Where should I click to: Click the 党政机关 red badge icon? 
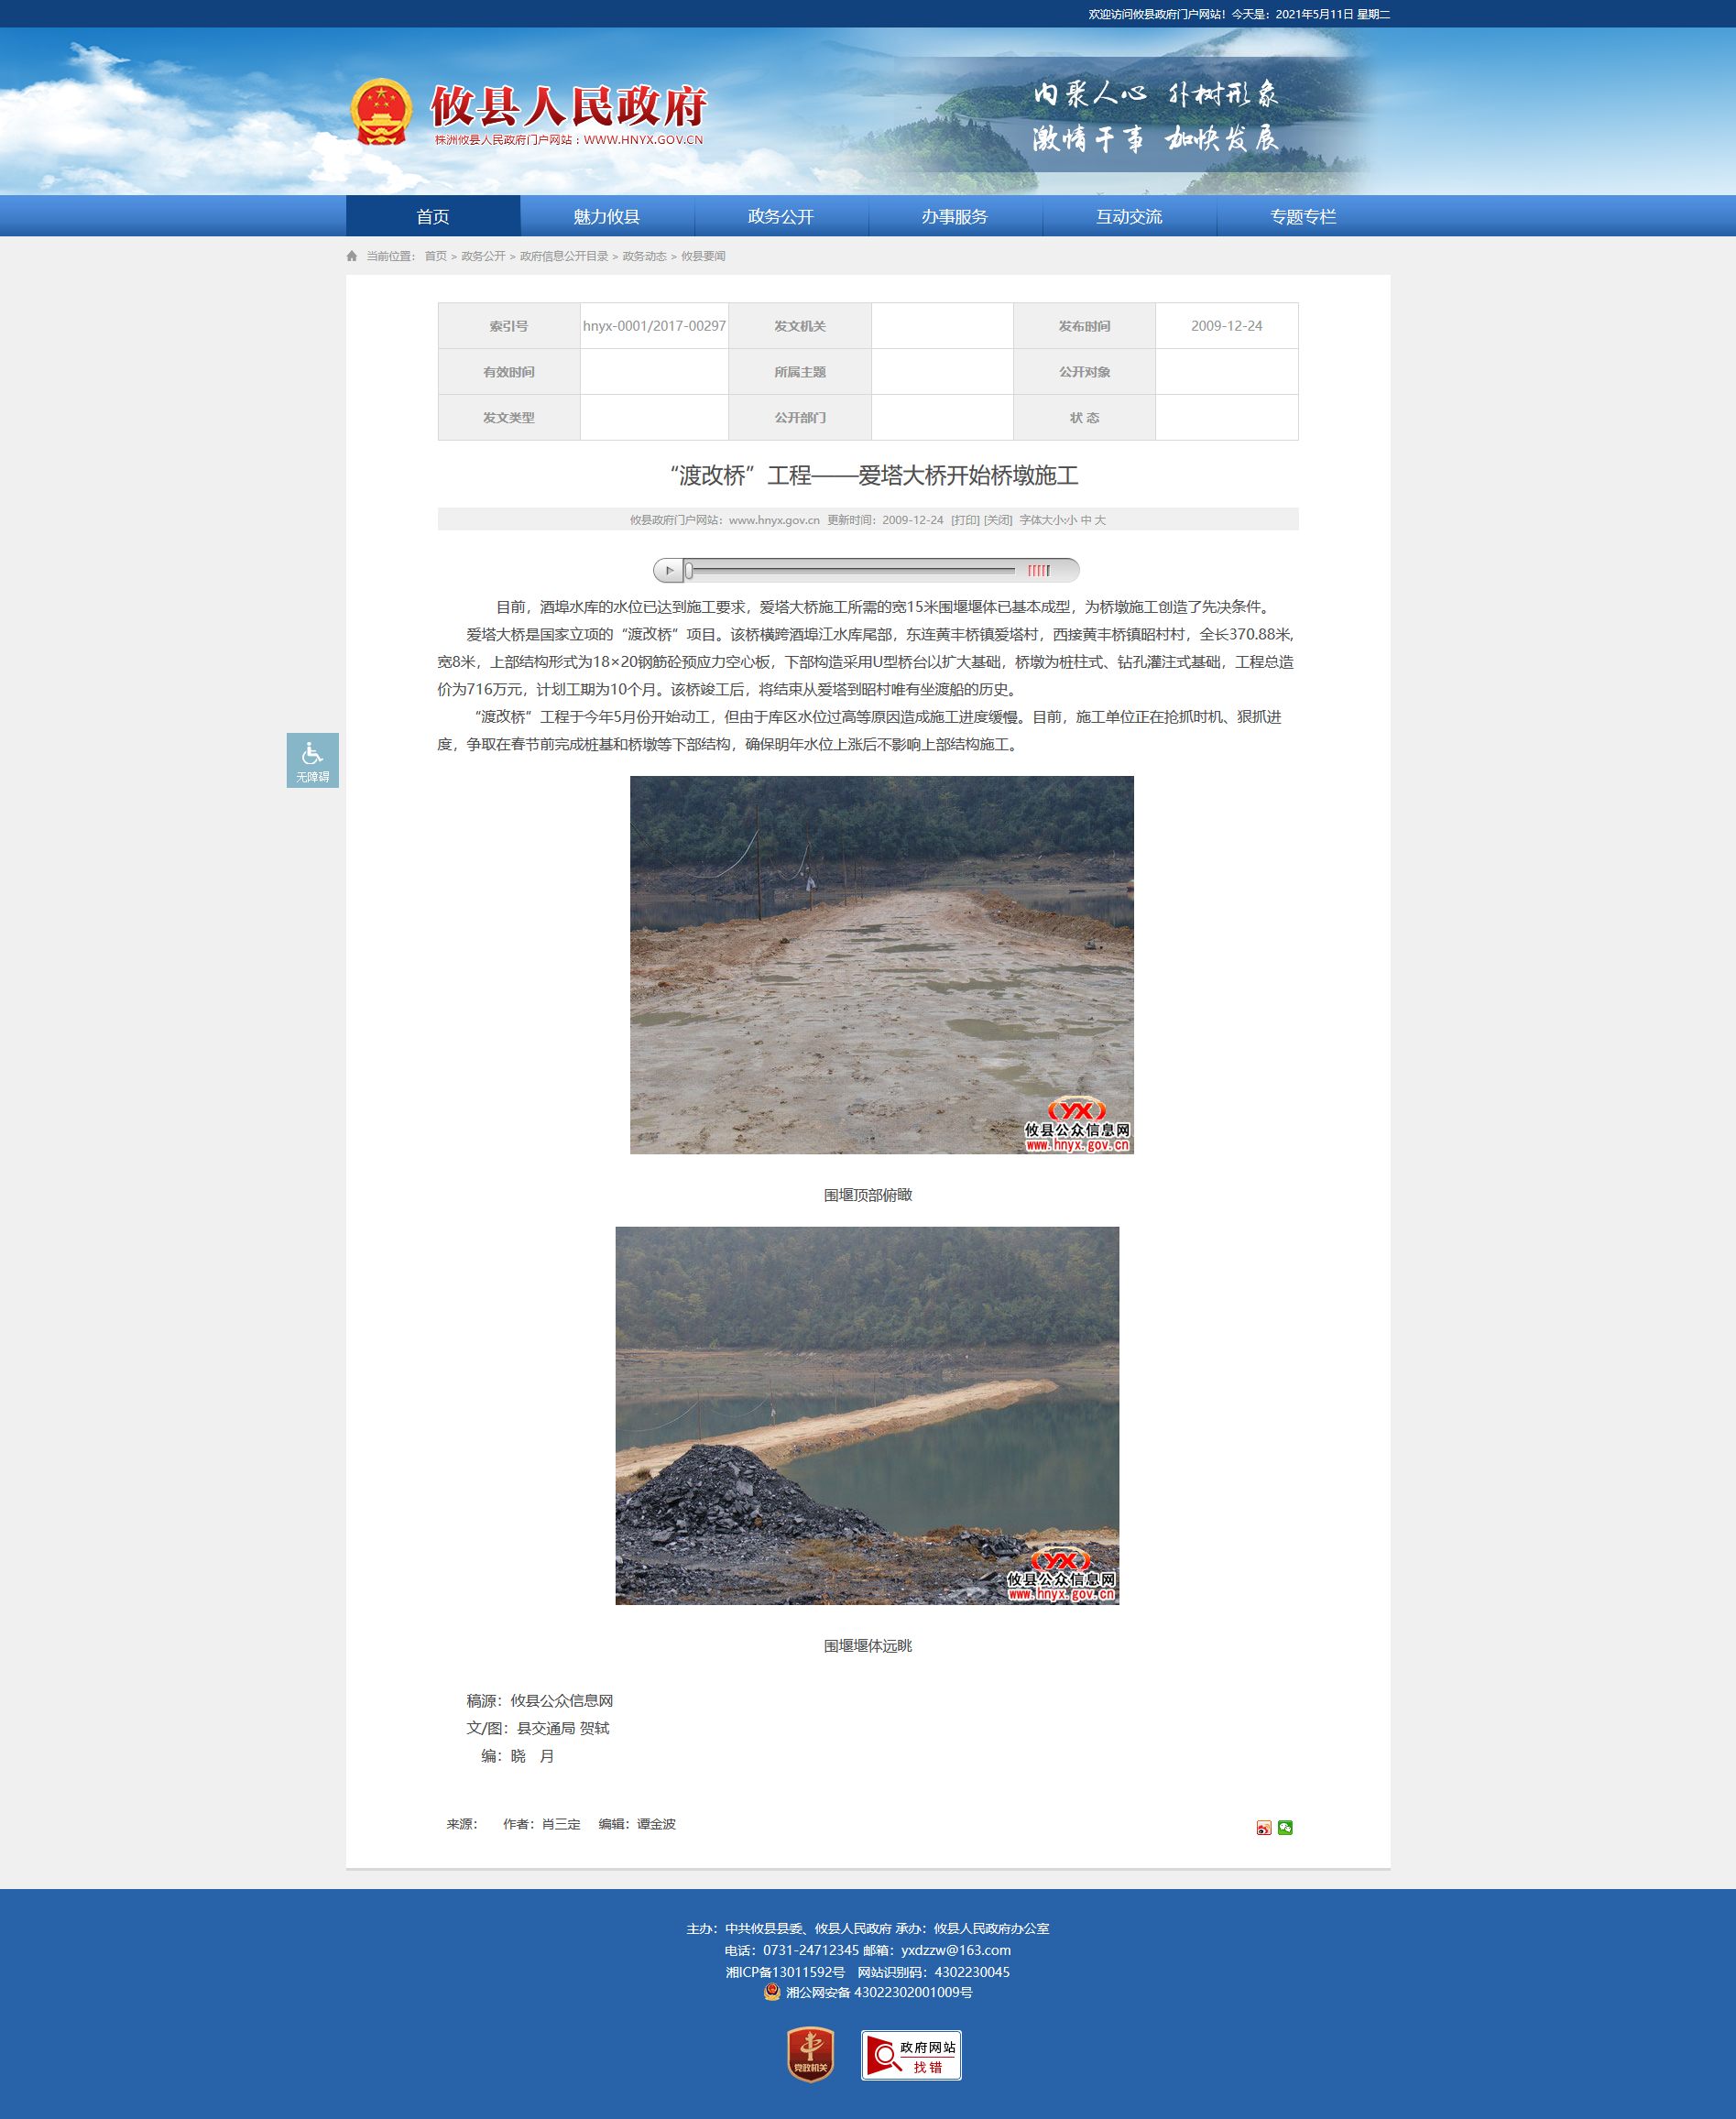click(x=810, y=2054)
